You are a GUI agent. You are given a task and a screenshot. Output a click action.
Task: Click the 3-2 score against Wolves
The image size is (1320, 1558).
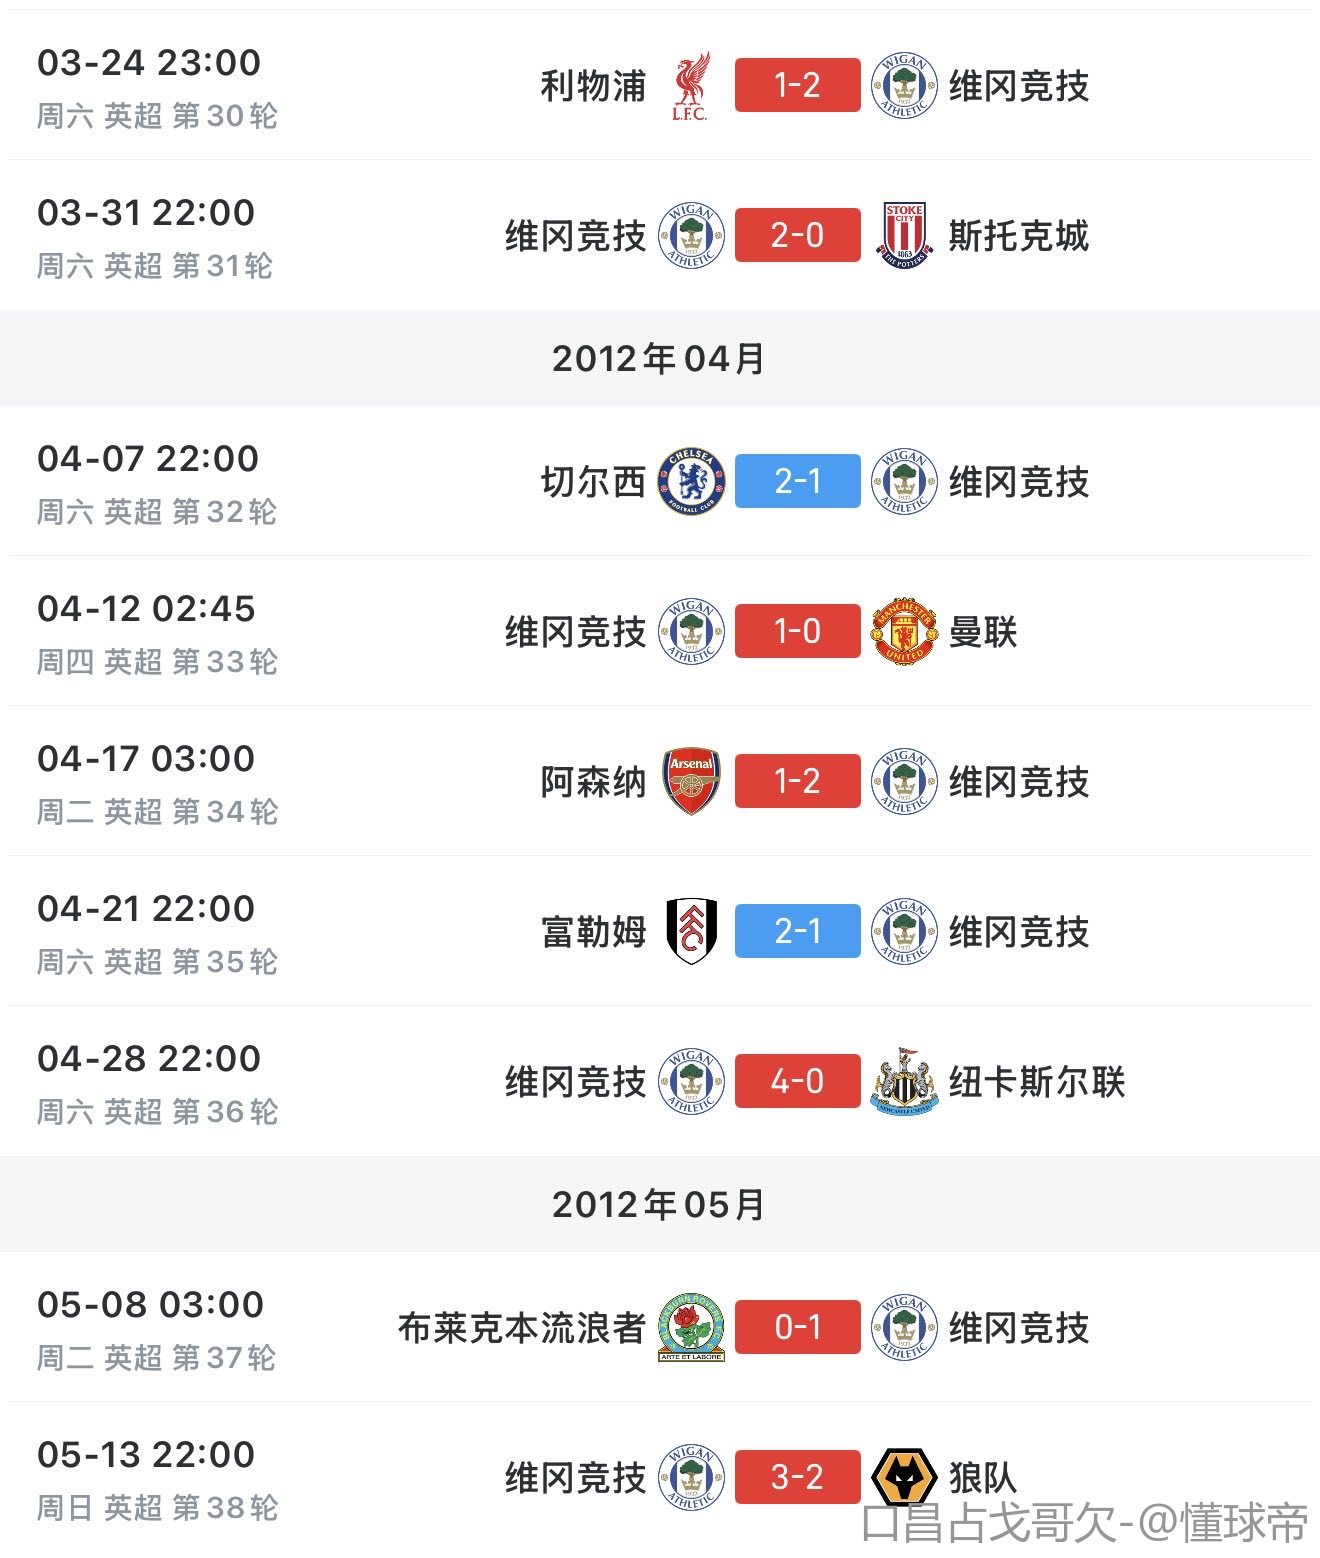(x=797, y=1477)
